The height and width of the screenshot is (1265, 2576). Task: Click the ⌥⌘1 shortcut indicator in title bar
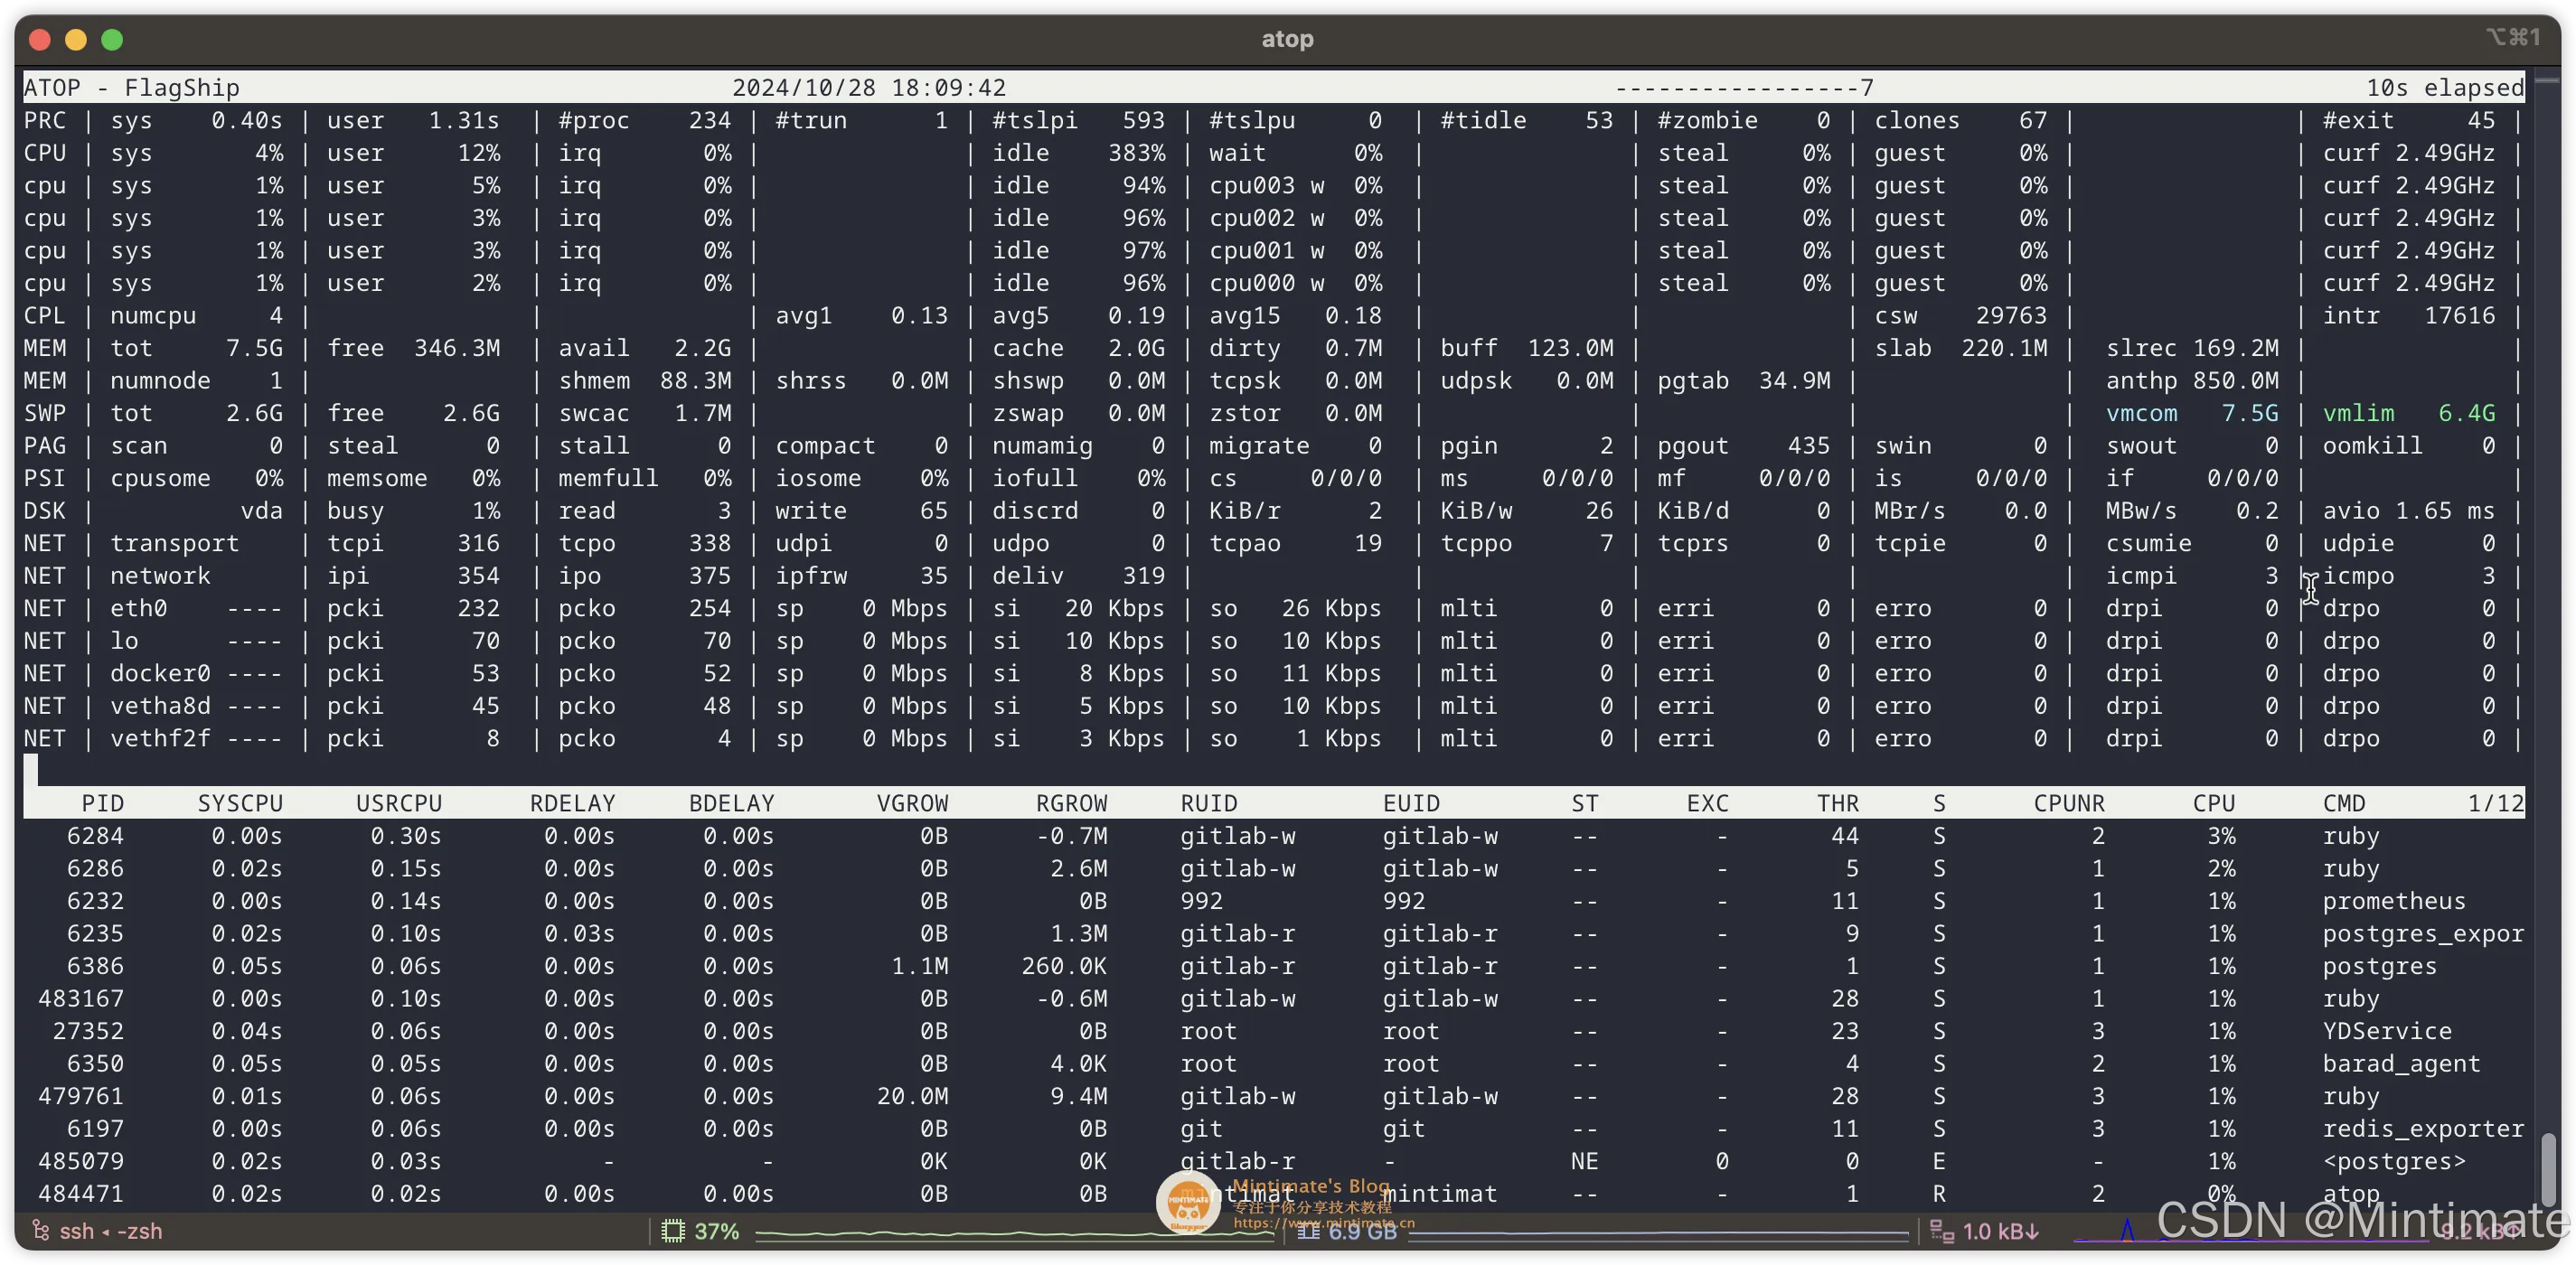pos(2512,37)
